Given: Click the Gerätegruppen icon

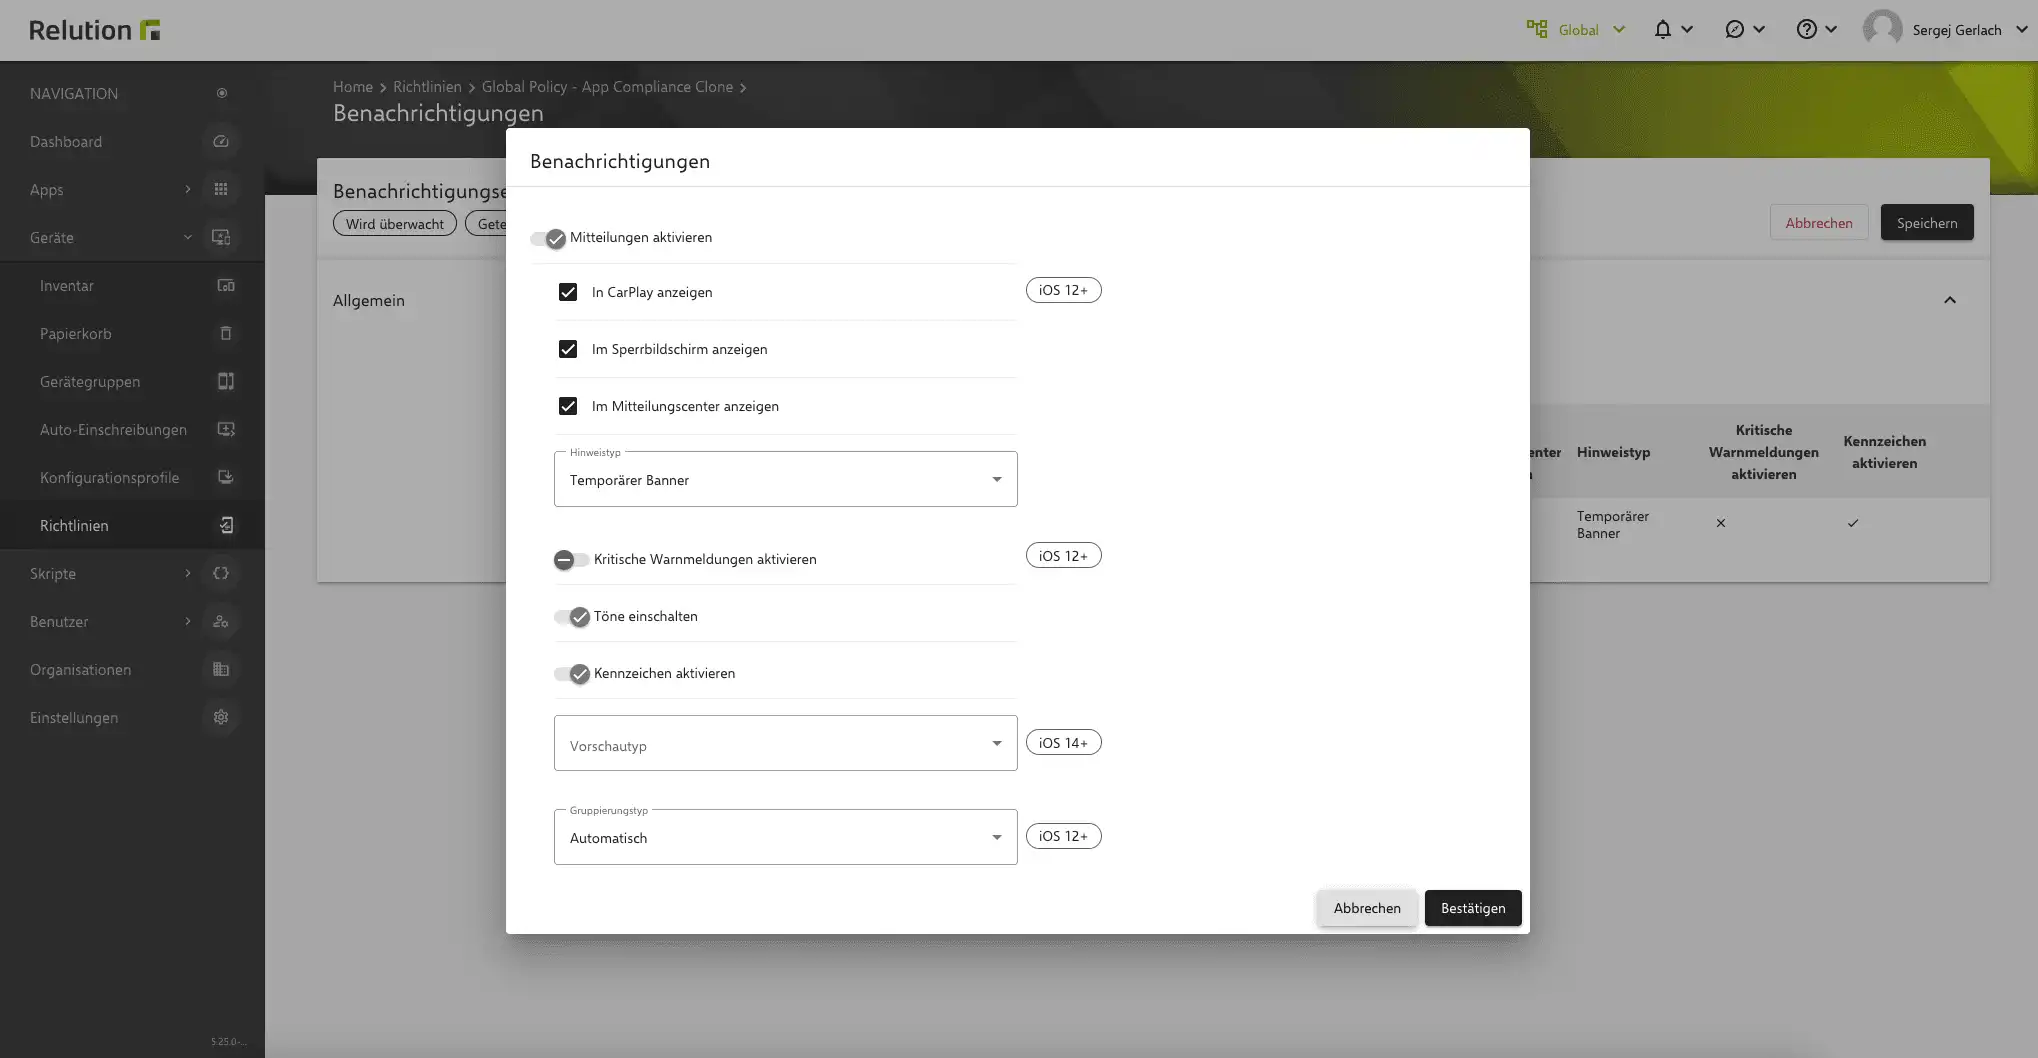Looking at the screenshot, I should coord(226,381).
